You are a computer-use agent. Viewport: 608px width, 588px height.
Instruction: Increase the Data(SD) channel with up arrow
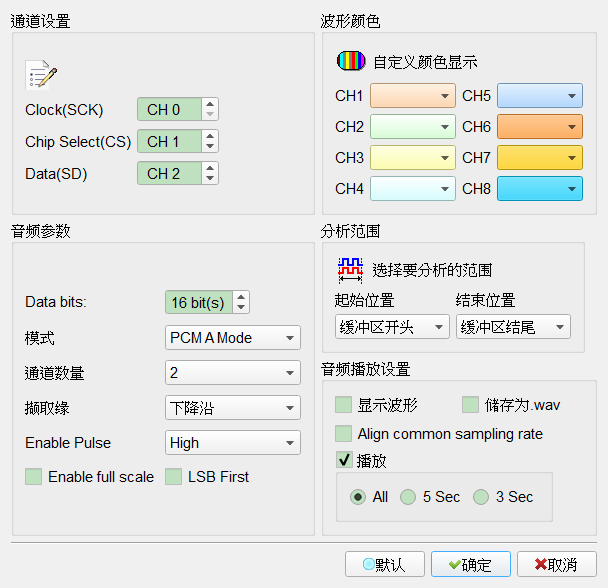point(210,168)
